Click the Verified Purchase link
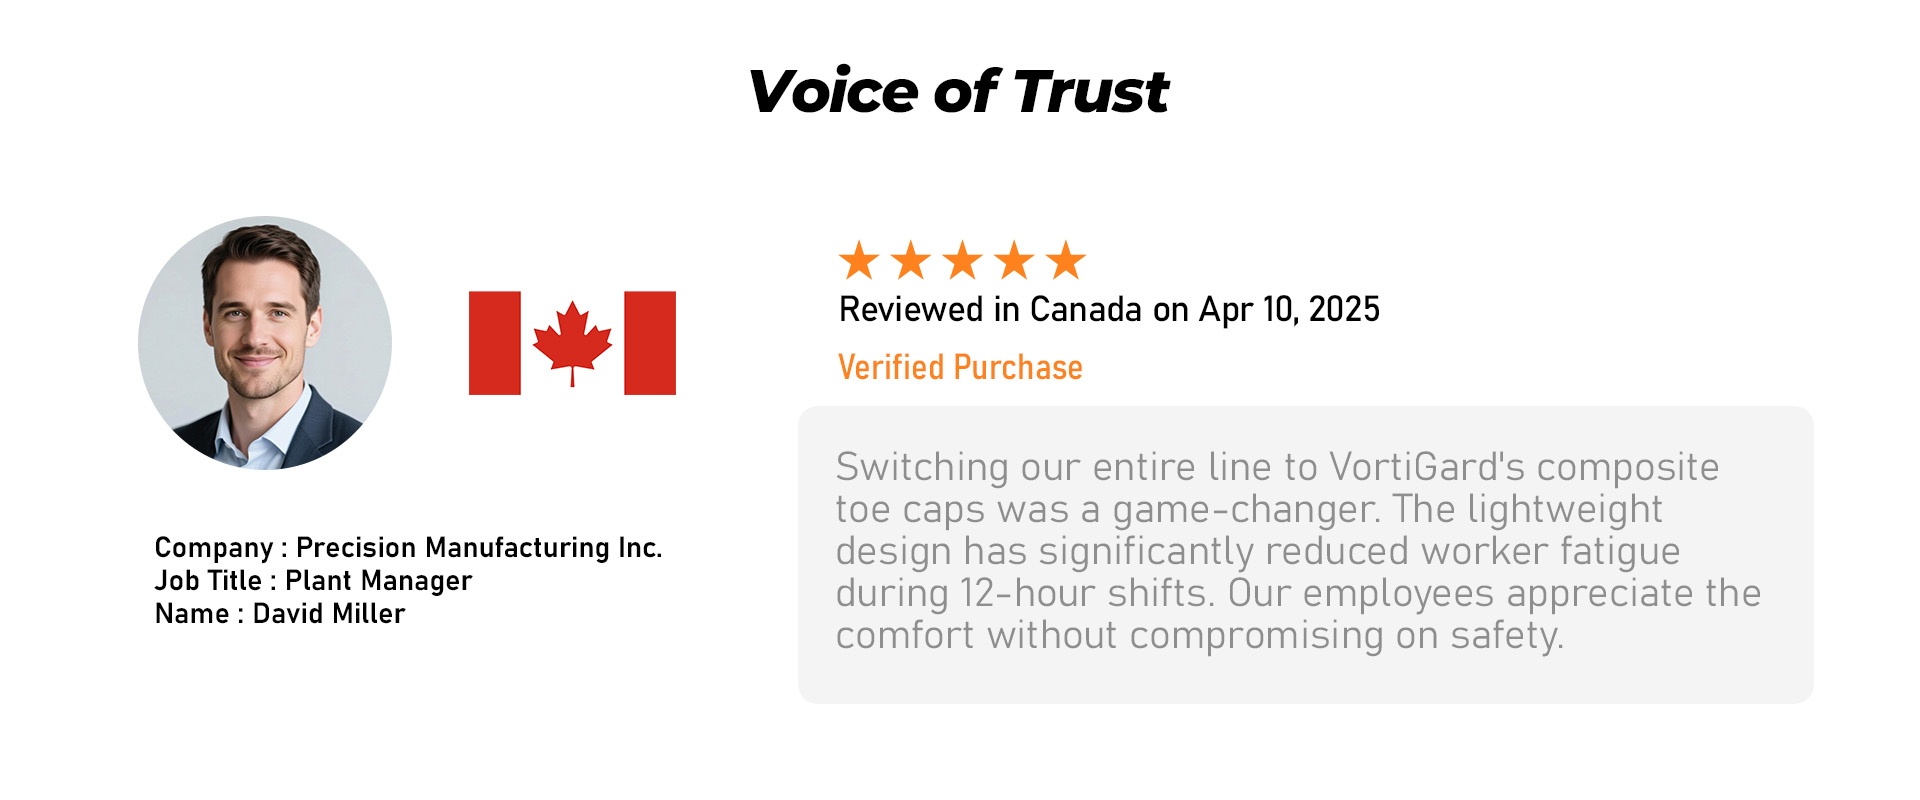This screenshot has width=1920, height=800. point(960,368)
